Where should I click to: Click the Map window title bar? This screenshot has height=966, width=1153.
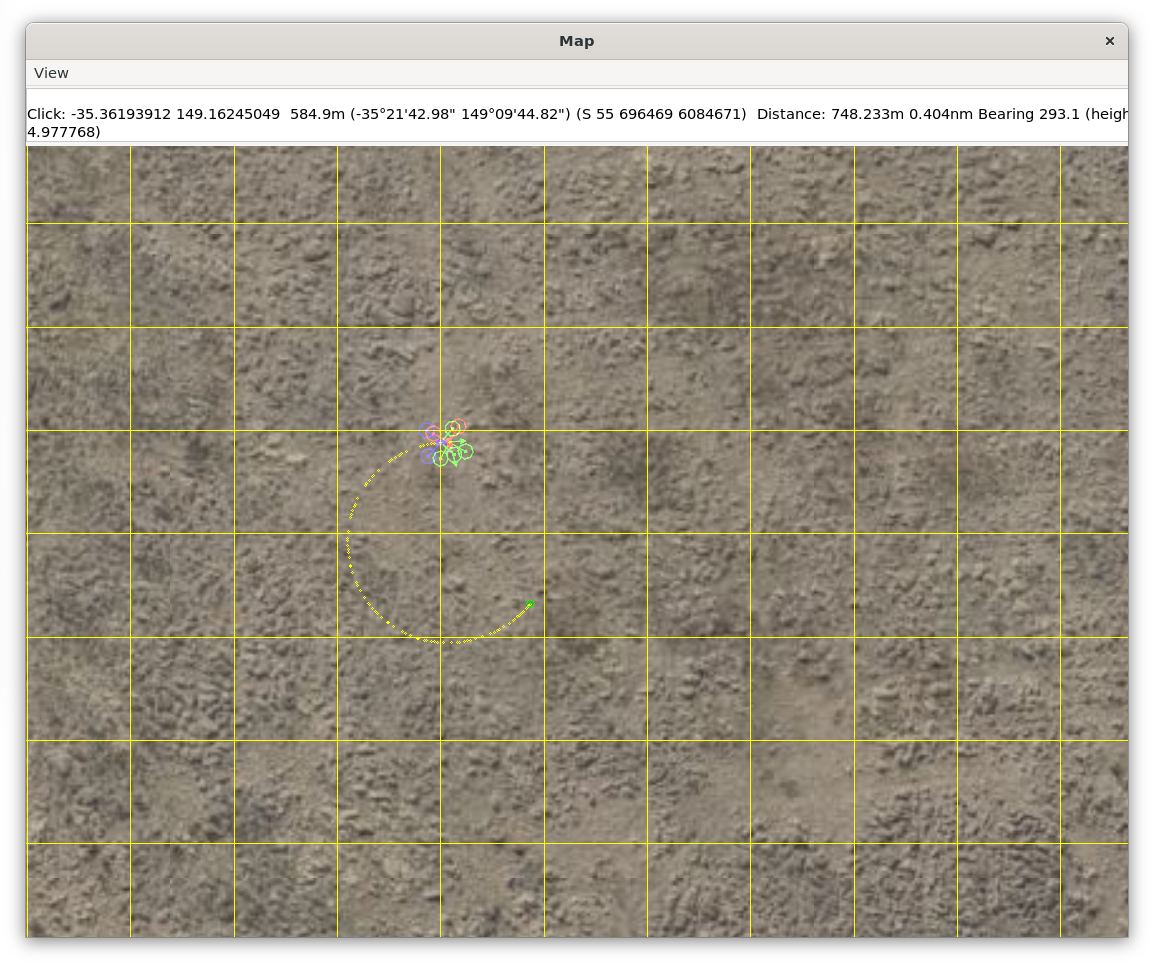point(576,41)
